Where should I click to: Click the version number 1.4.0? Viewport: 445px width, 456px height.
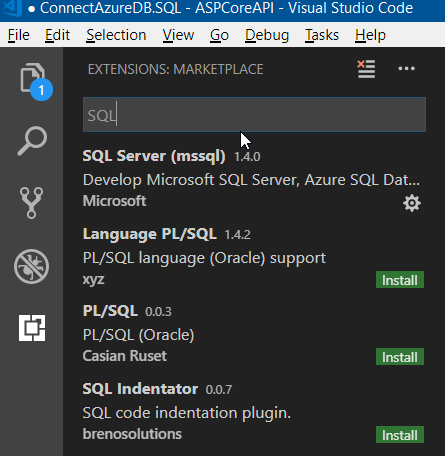[x=247, y=157]
